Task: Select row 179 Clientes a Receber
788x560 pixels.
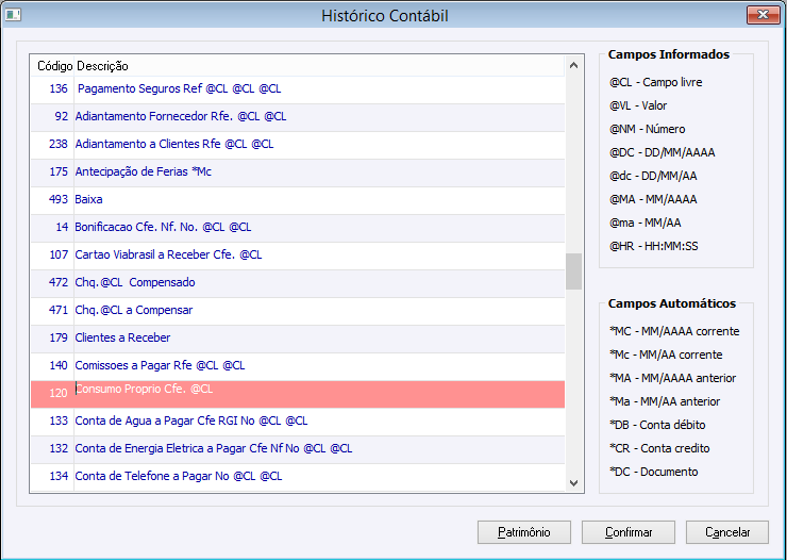Action: click(298, 338)
